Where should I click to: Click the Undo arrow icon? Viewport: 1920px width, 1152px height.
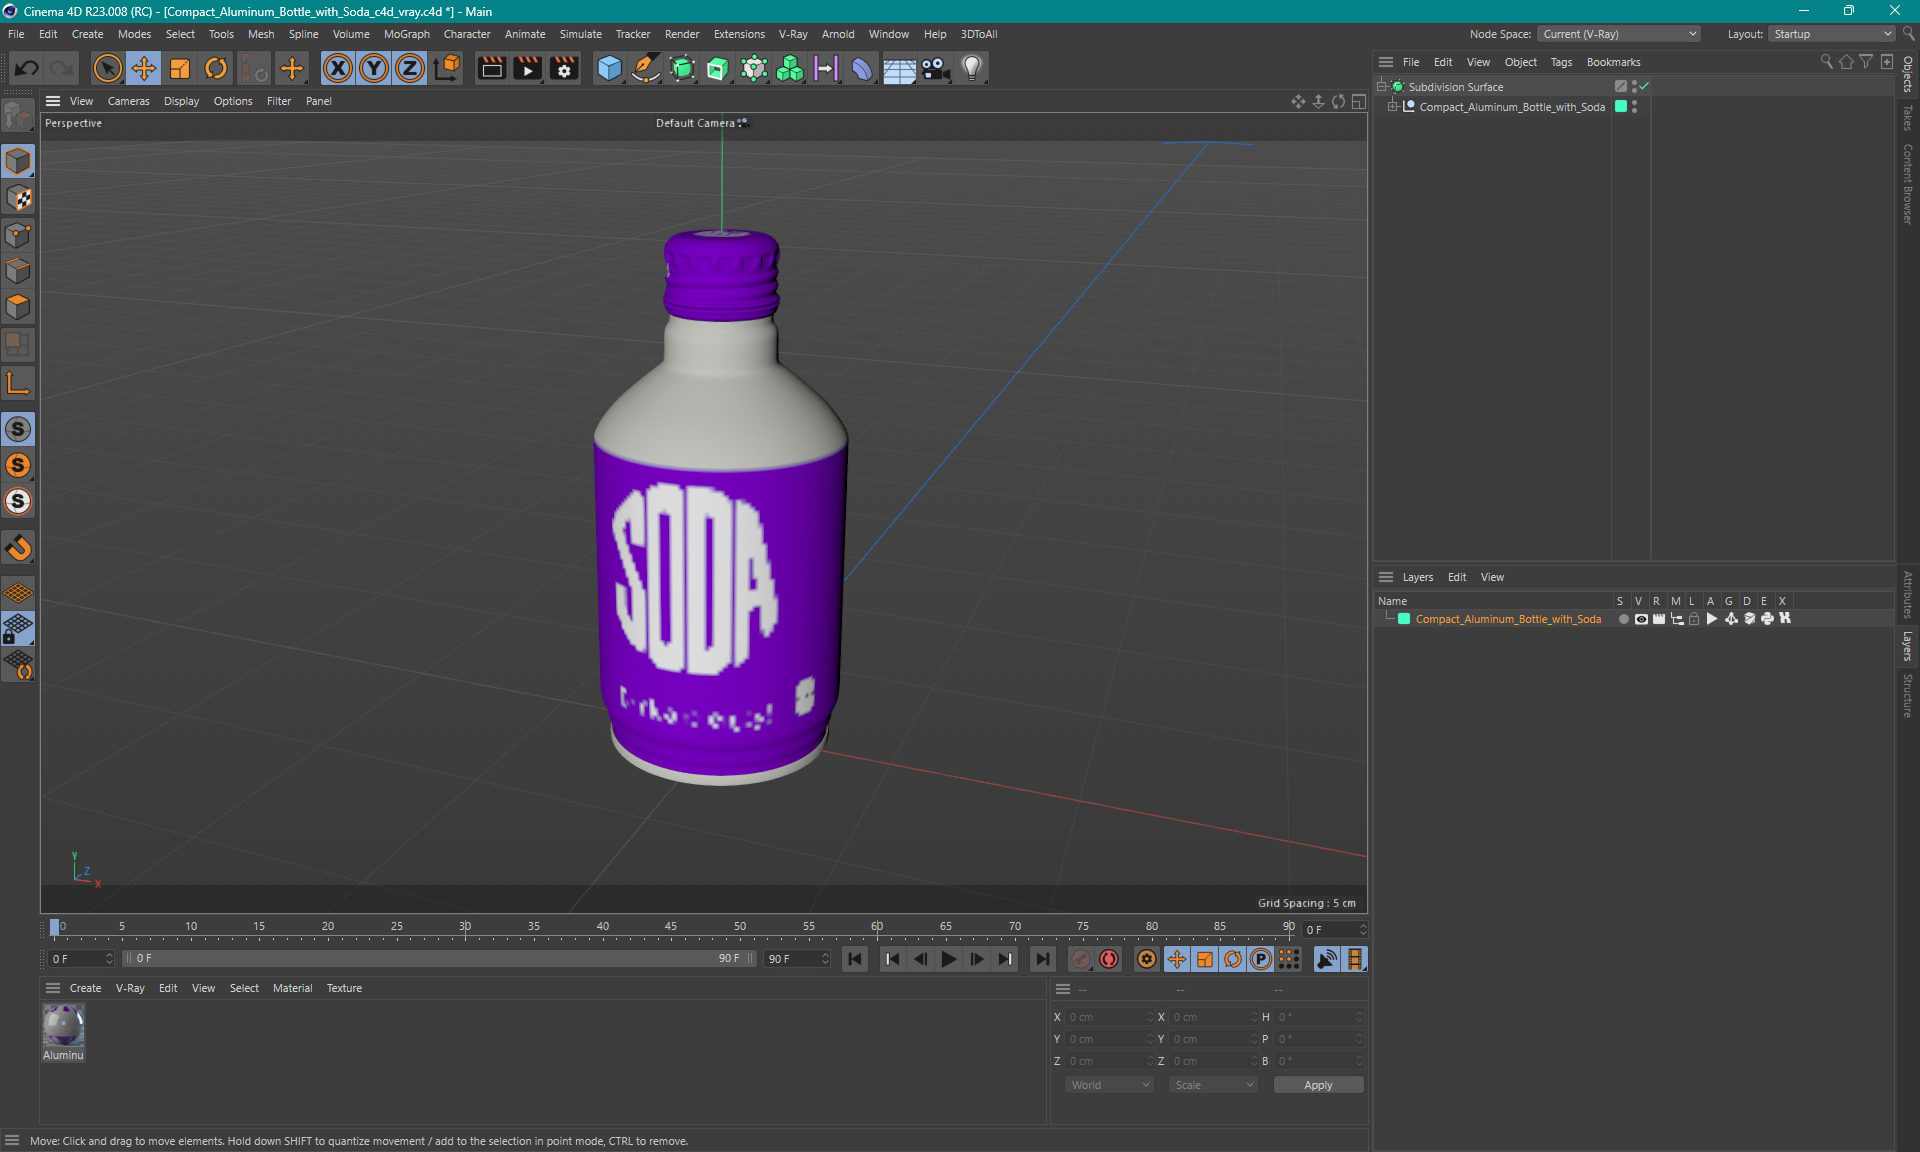point(27,68)
